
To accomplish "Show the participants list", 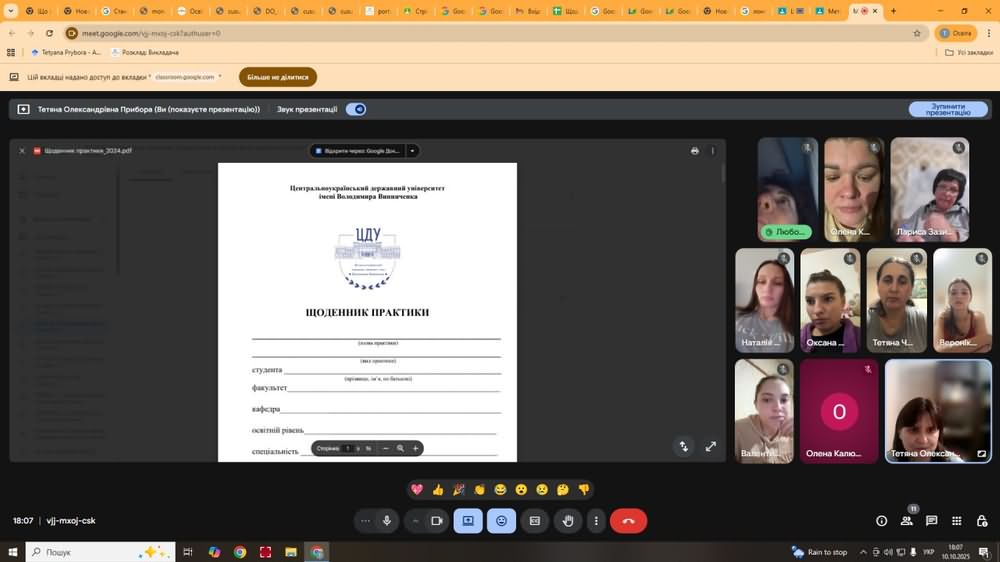I will pos(906,521).
